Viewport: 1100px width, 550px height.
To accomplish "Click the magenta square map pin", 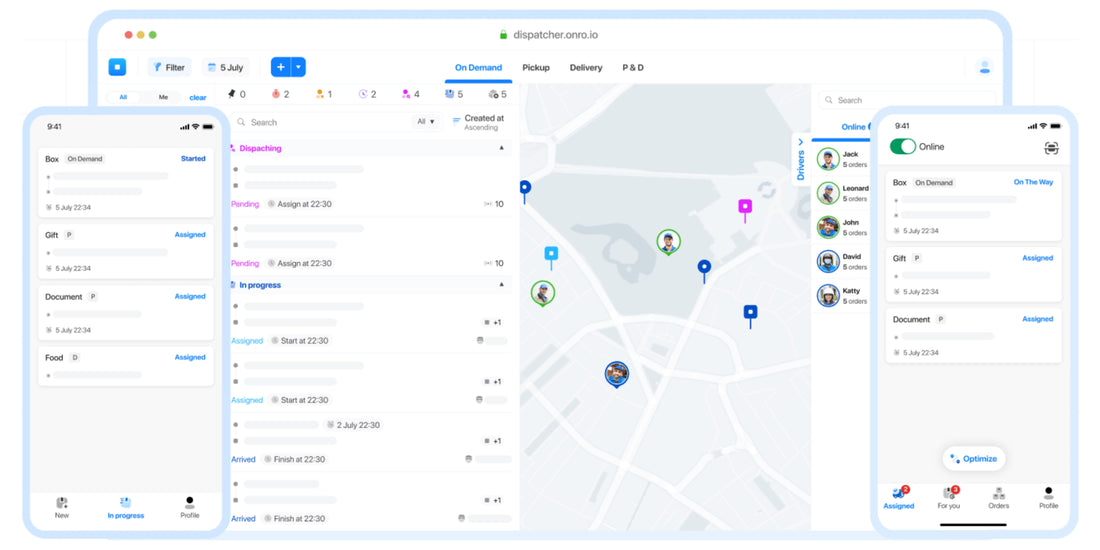I will (745, 207).
